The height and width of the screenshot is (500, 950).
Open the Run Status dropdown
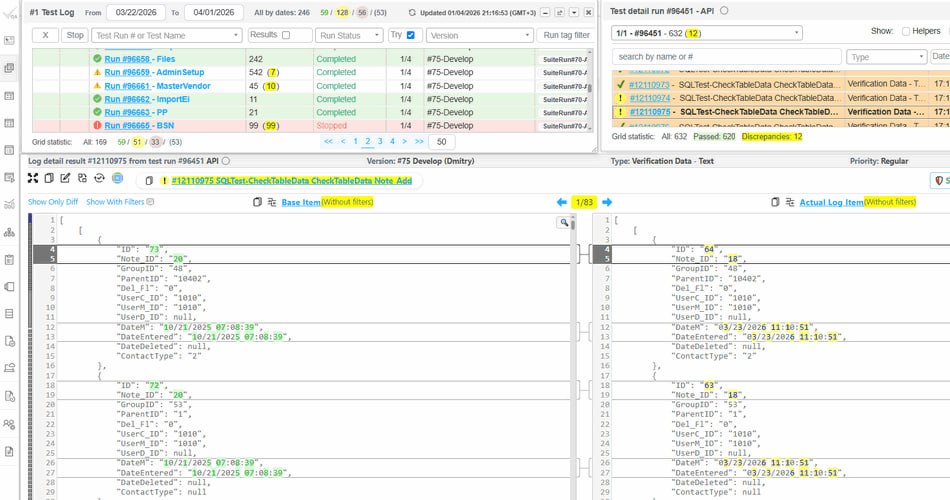pyautogui.click(x=348, y=35)
